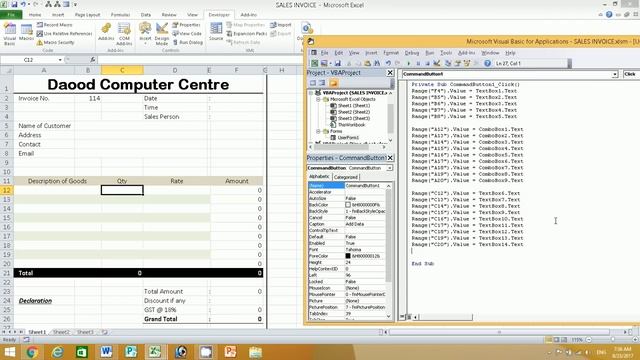Screen dimensions: 640x360
Task: Click Expansion Packs in XML group
Action: [x=247, y=33]
